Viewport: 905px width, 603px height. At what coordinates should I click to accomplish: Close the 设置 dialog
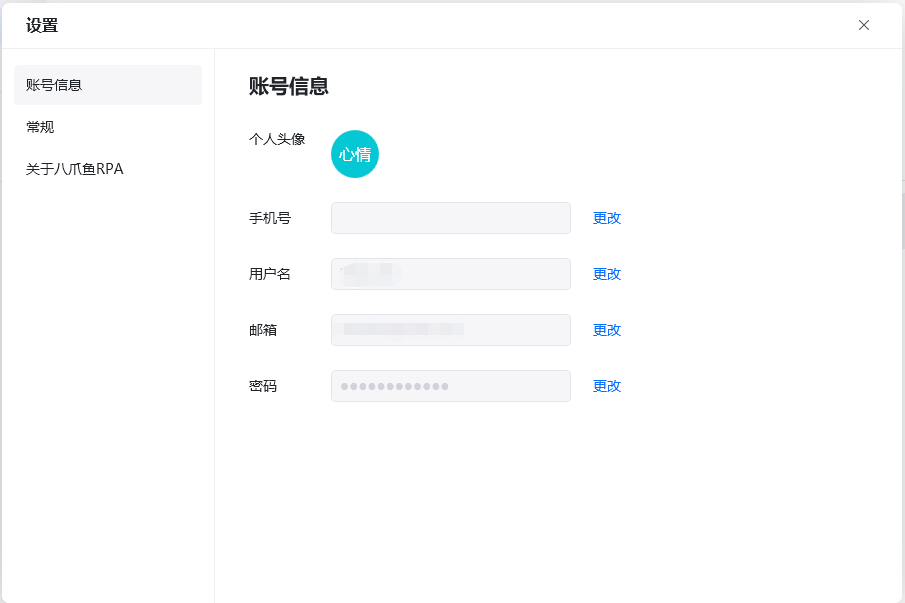[x=863, y=25]
